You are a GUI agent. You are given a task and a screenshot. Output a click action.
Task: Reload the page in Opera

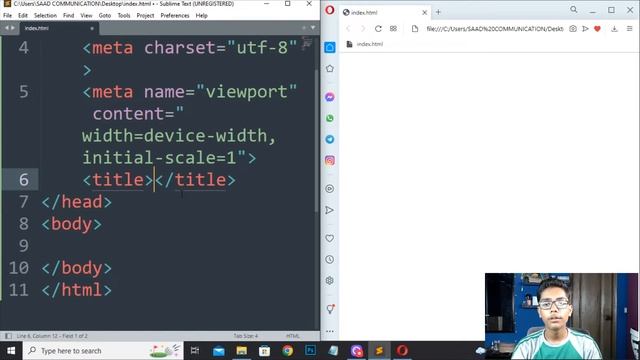[378, 29]
